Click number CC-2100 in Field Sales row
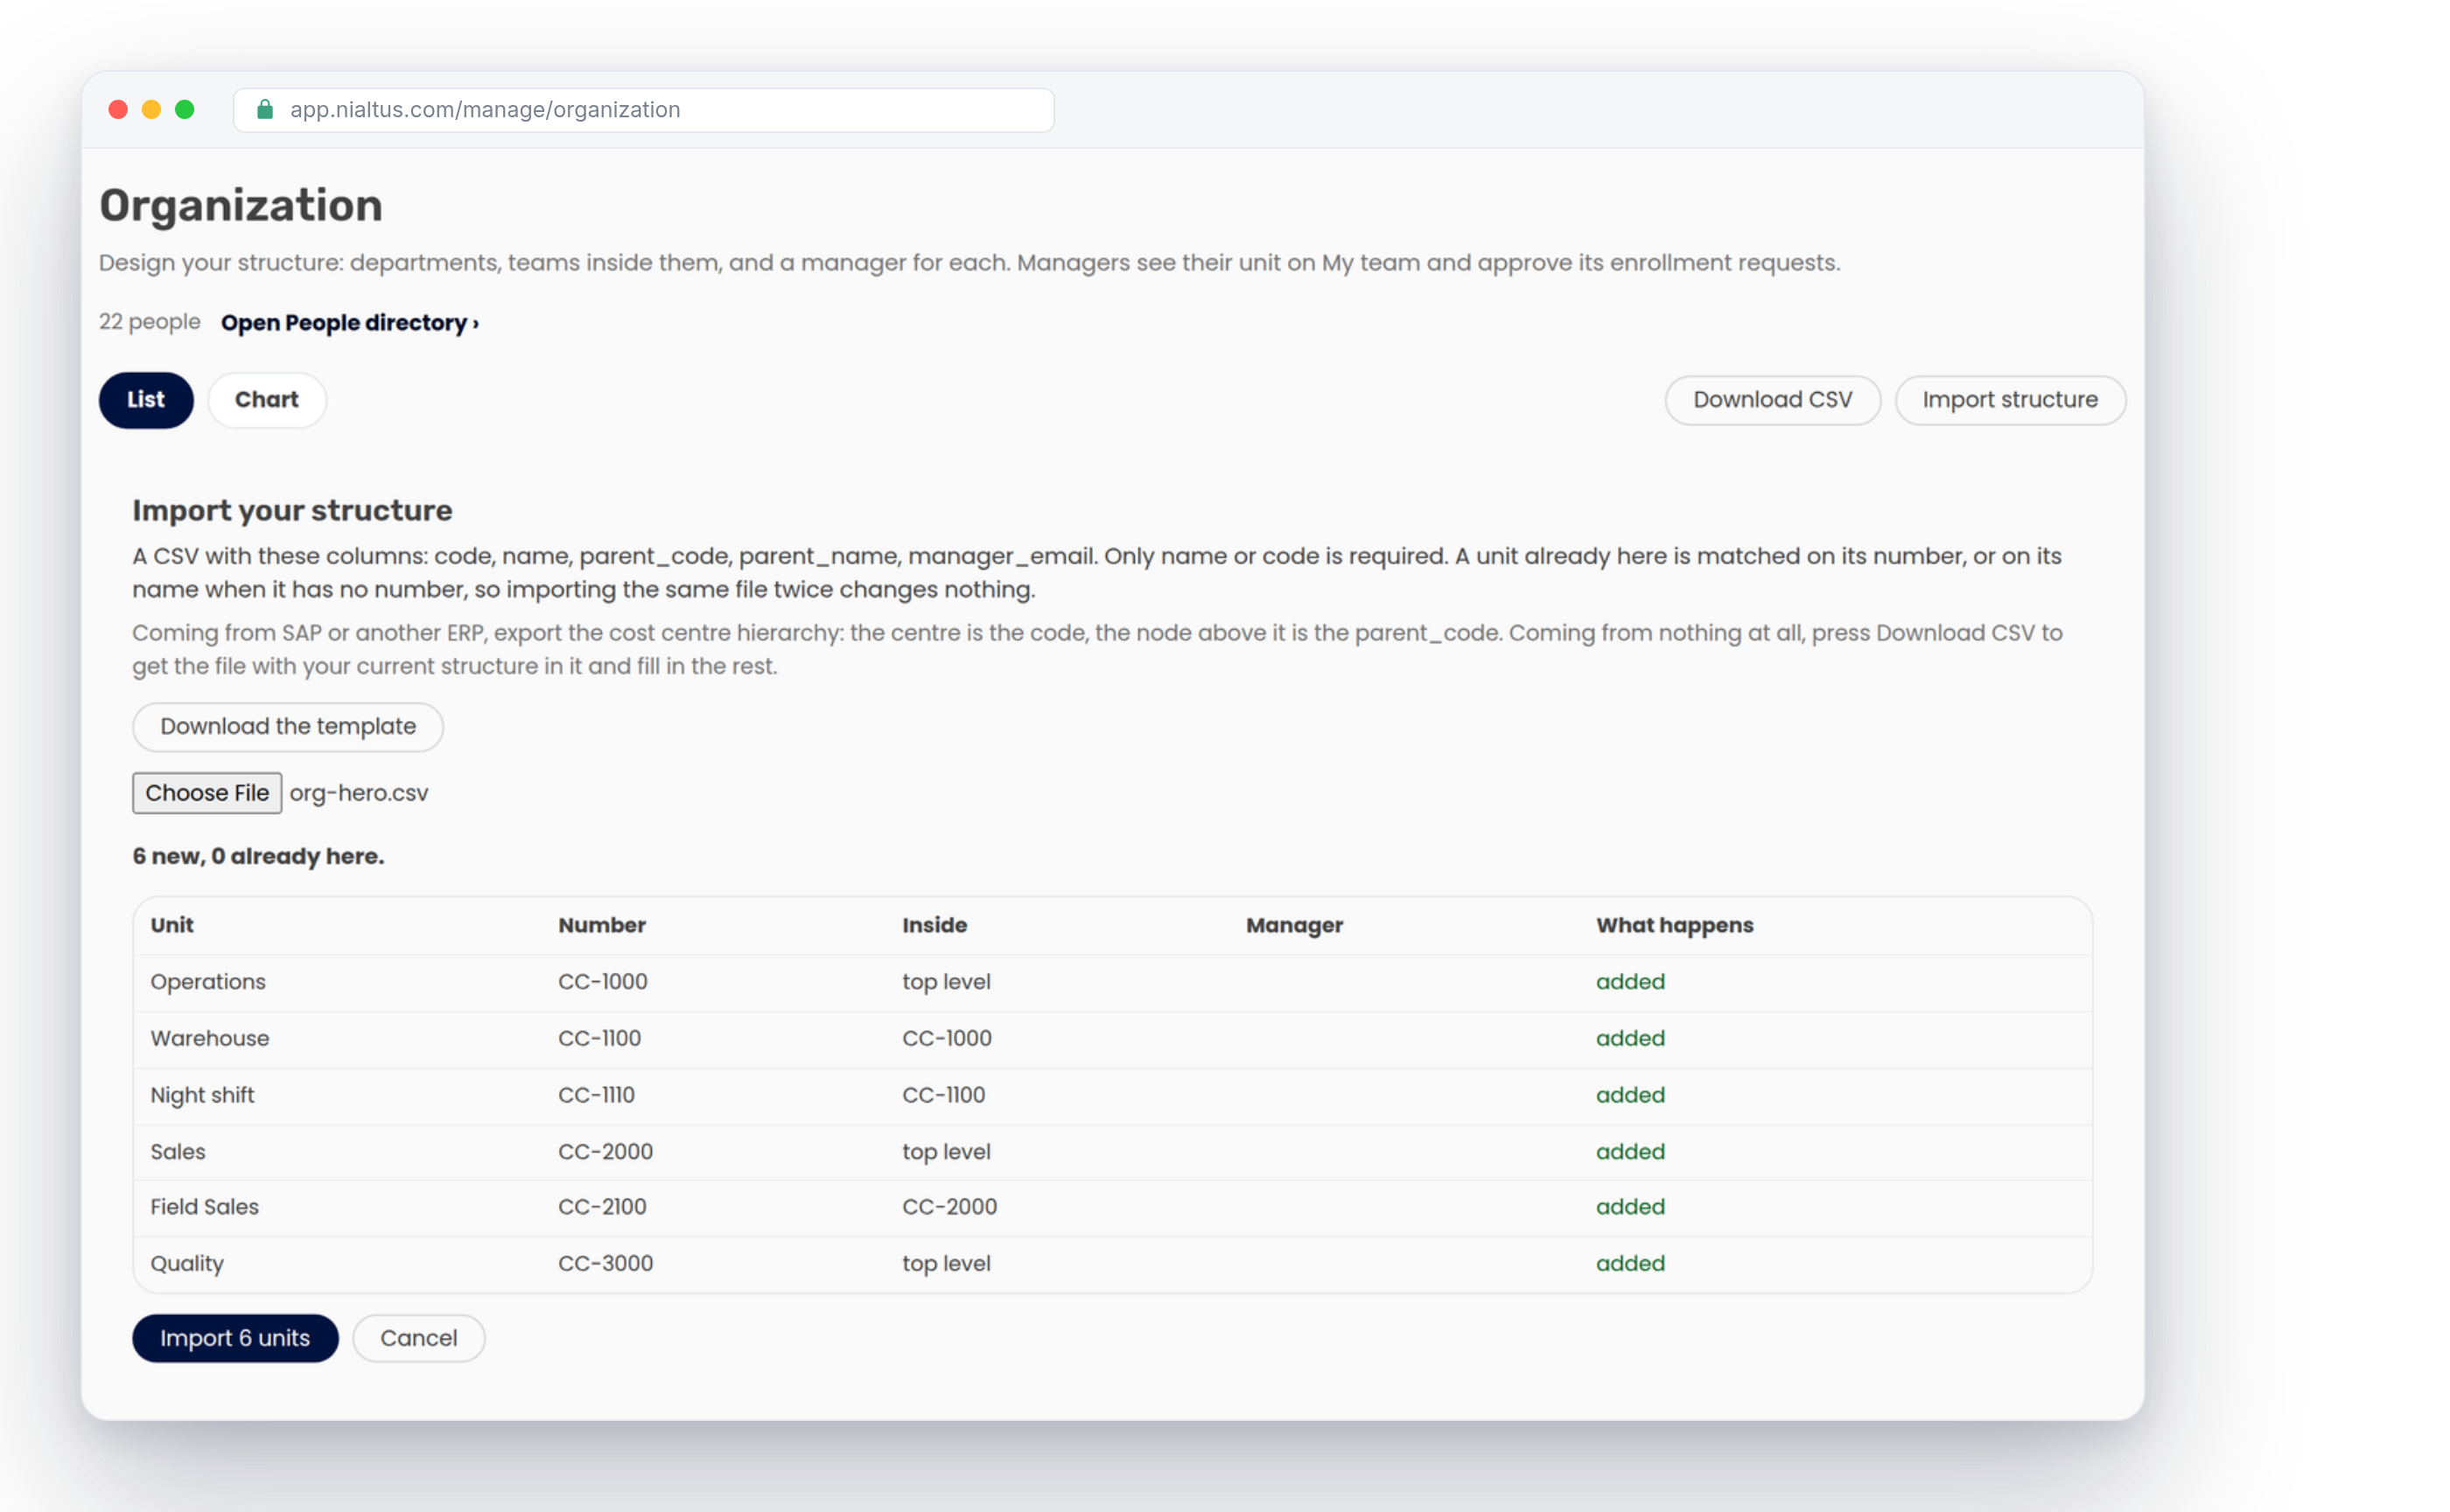The height and width of the screenshot is (1512, 2450). pyautogui.click(x=602, y=1207)
